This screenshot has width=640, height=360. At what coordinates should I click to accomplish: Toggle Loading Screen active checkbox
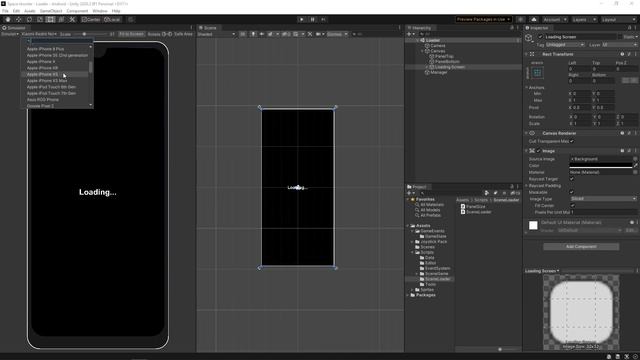[540, 37]
